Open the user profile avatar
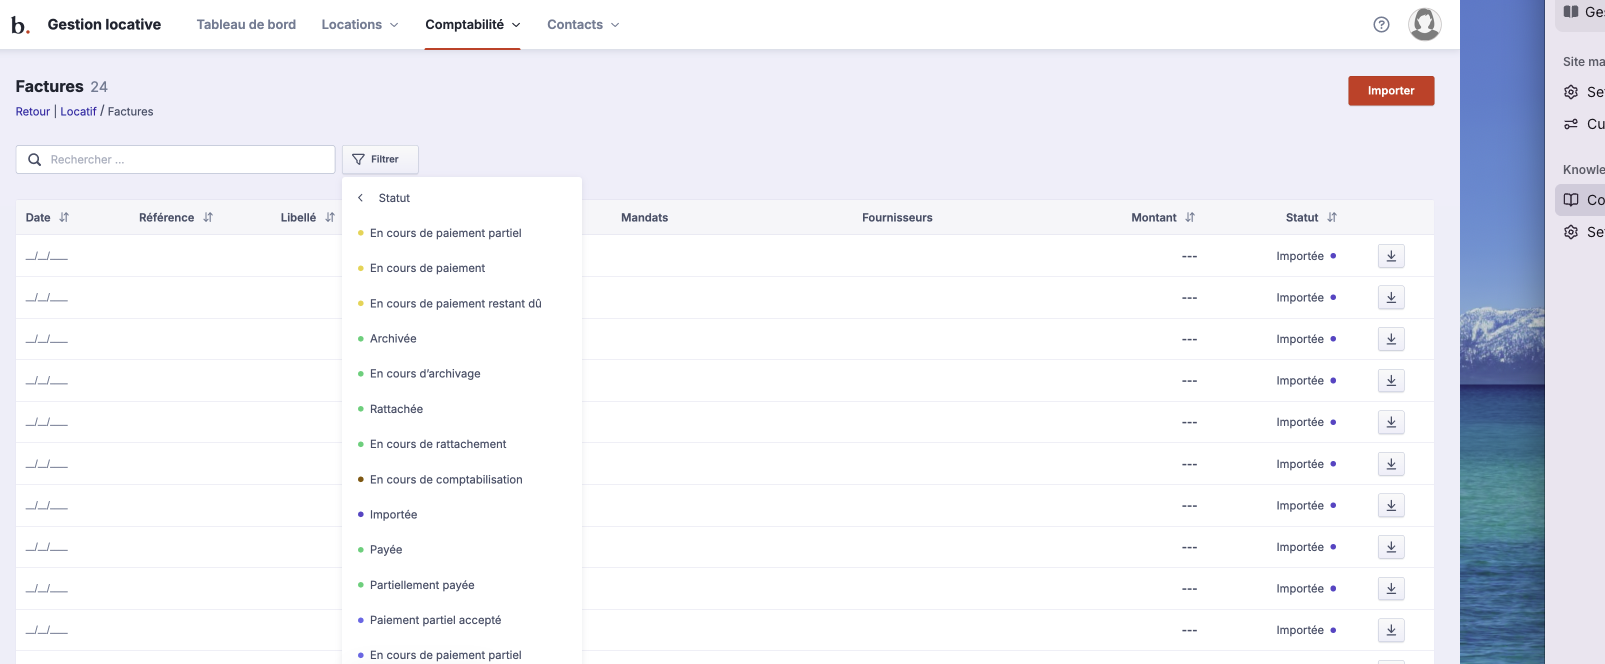Screen dimensions: 1605x664 point(1424,24)
